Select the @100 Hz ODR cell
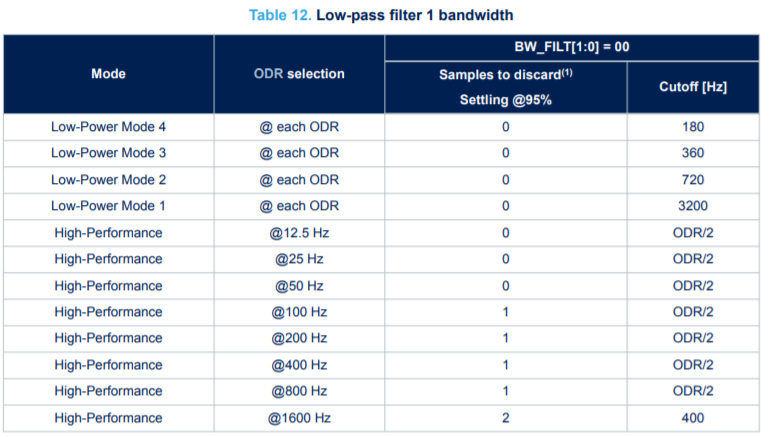This screenshot has width=769, height=437. click(299, 312)
